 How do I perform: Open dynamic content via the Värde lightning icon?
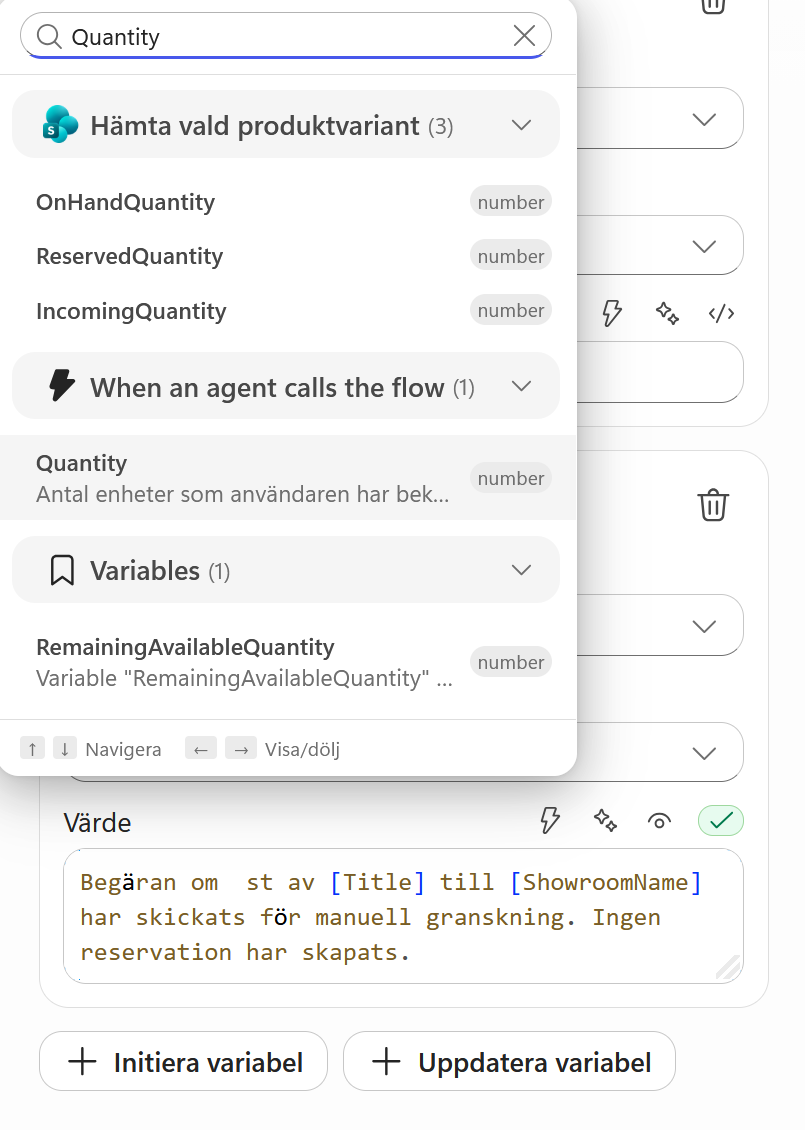[x=550, y=820]
